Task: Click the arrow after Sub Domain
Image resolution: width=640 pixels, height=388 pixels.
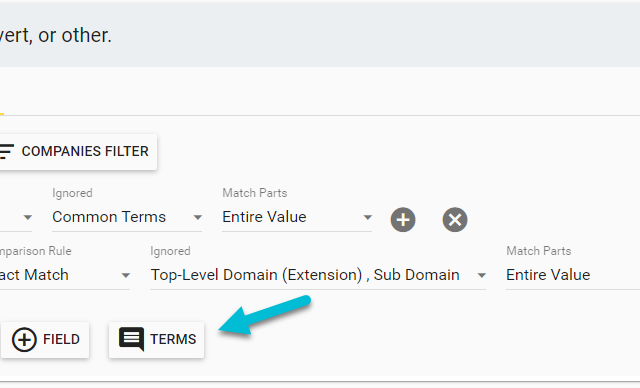Action: tap(482, 276)
